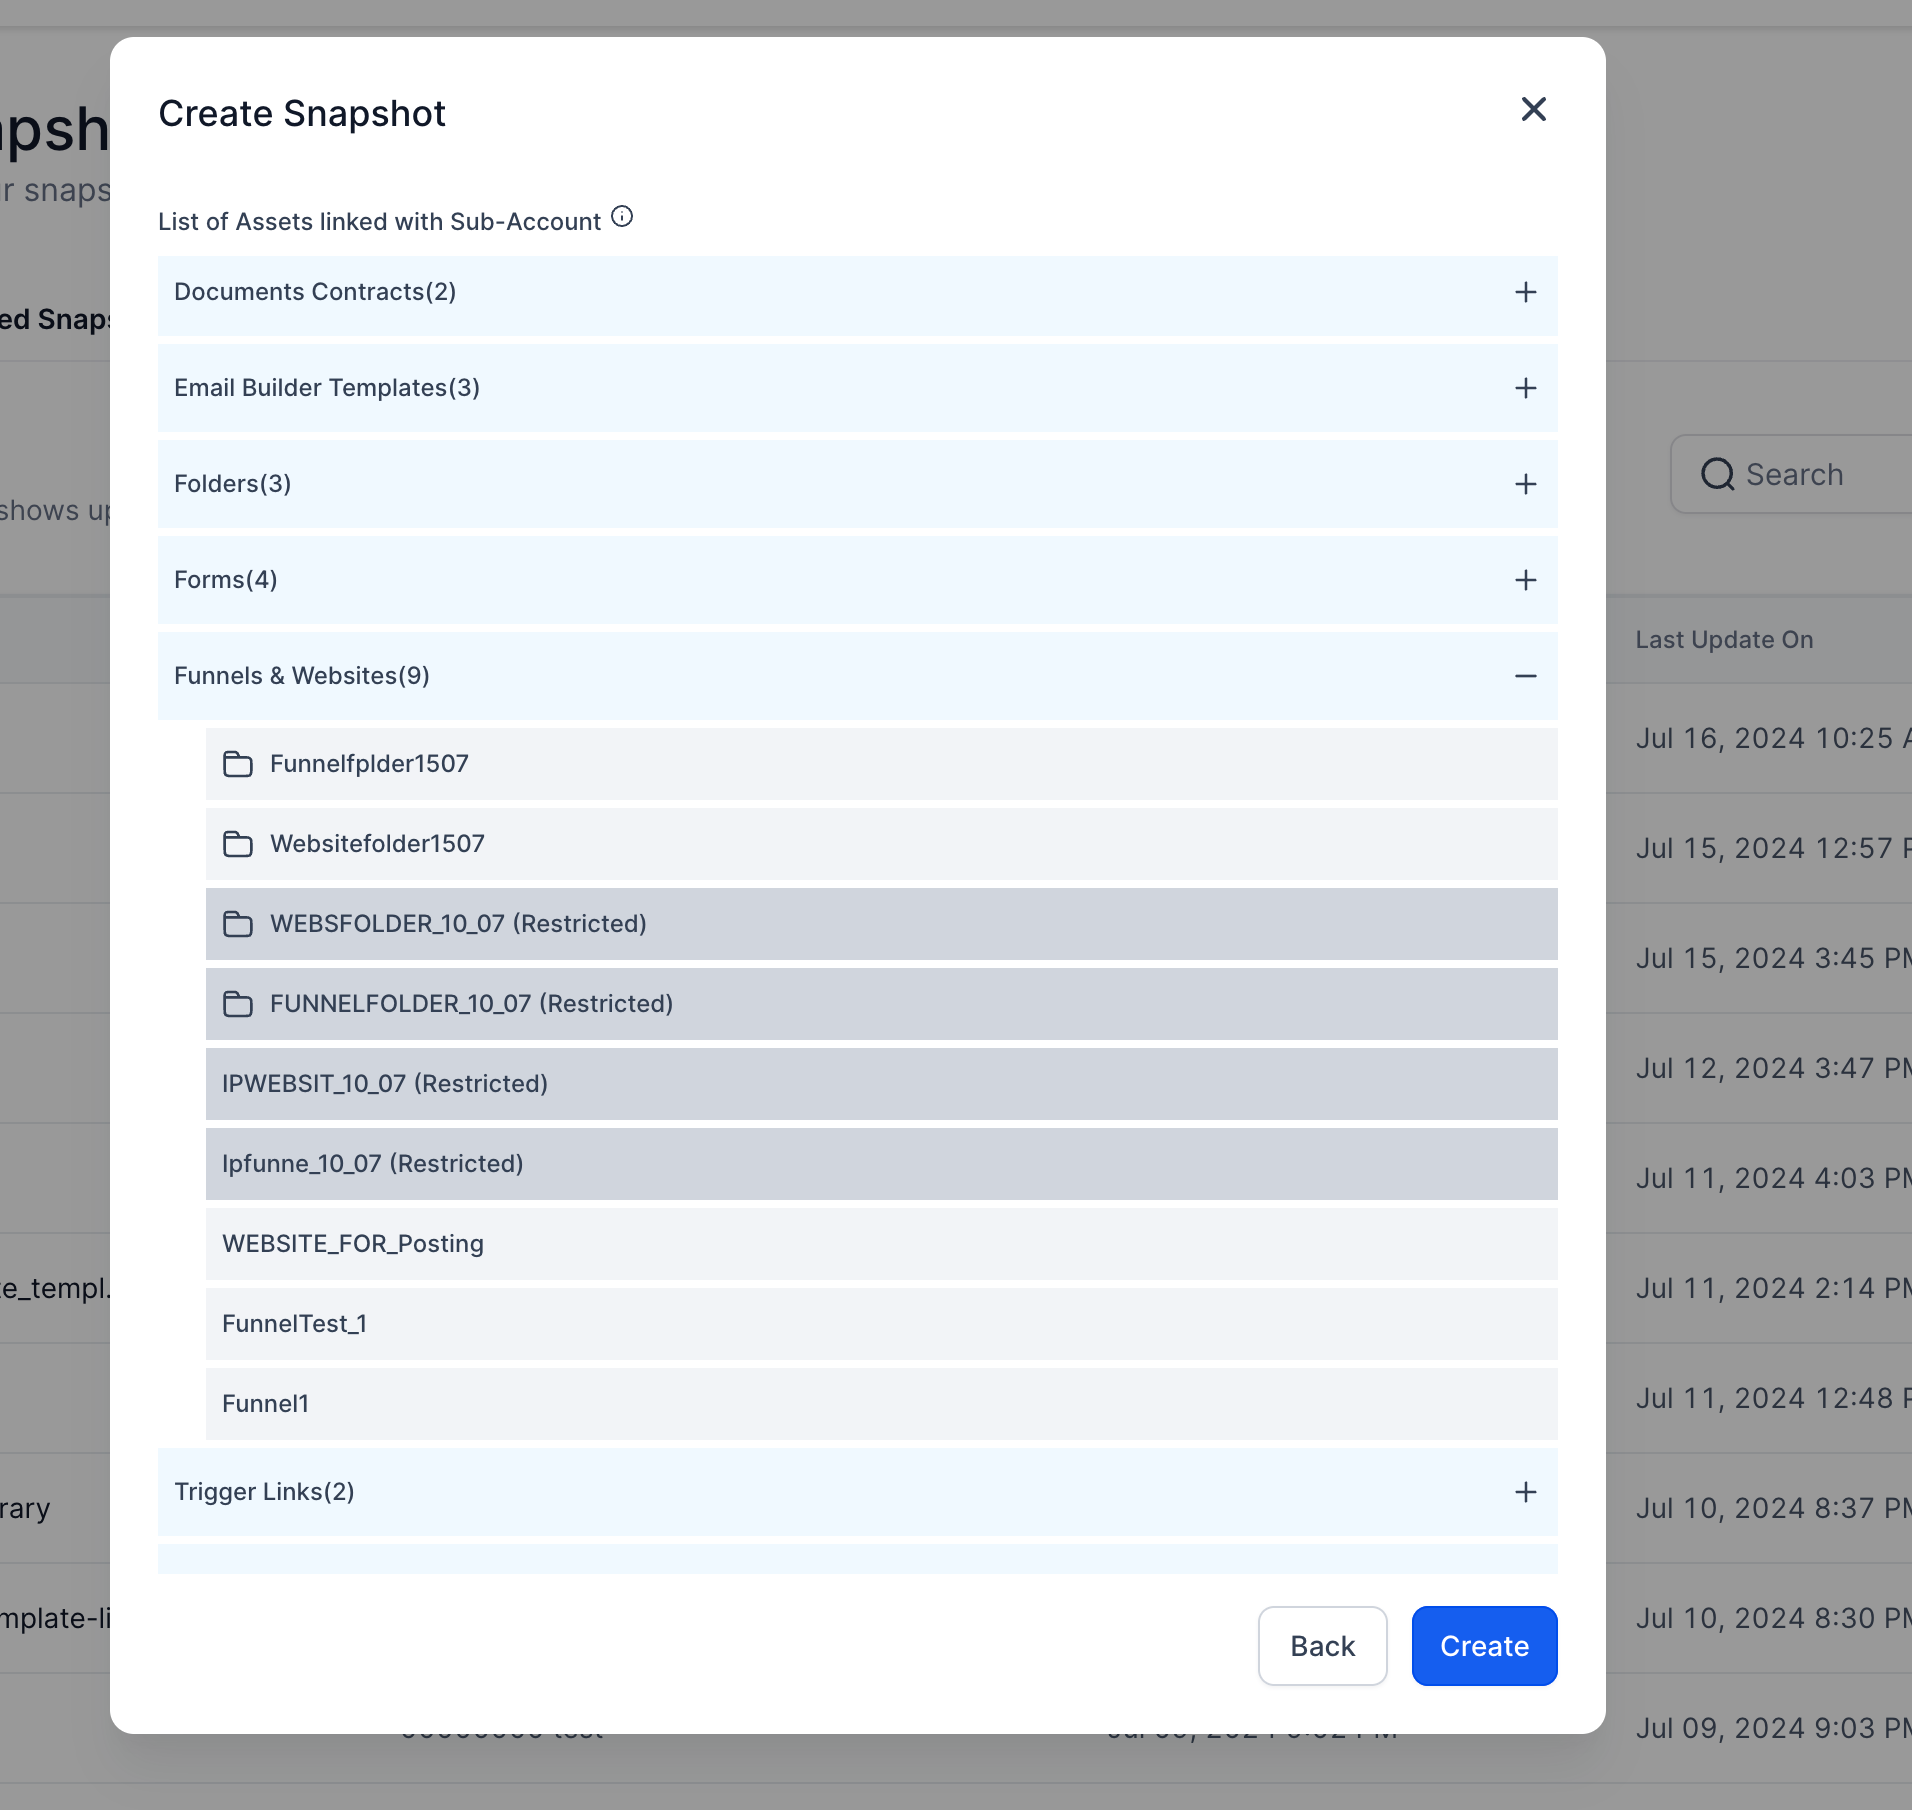Click the Back button
This screenshot has height=1810, width=1912.
point(1322,1646)
